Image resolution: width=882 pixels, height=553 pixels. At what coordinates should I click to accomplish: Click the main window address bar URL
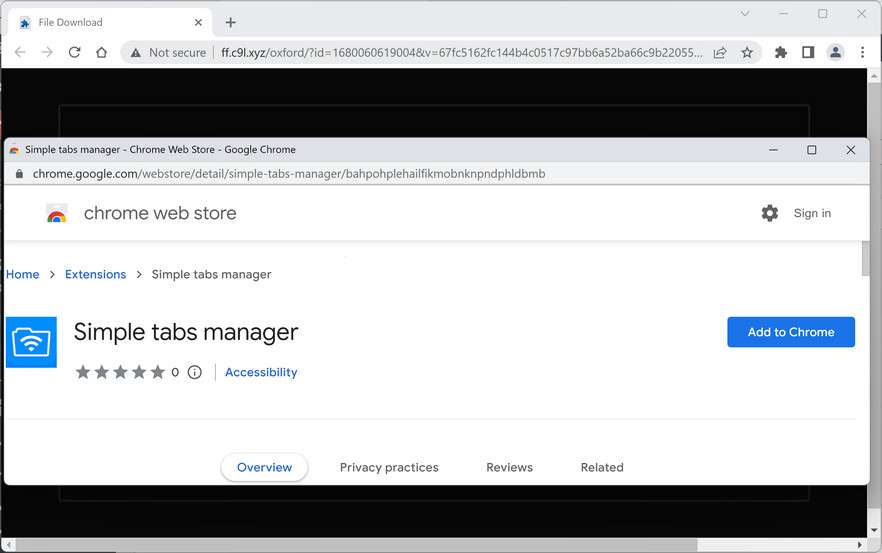coord(461,53)
